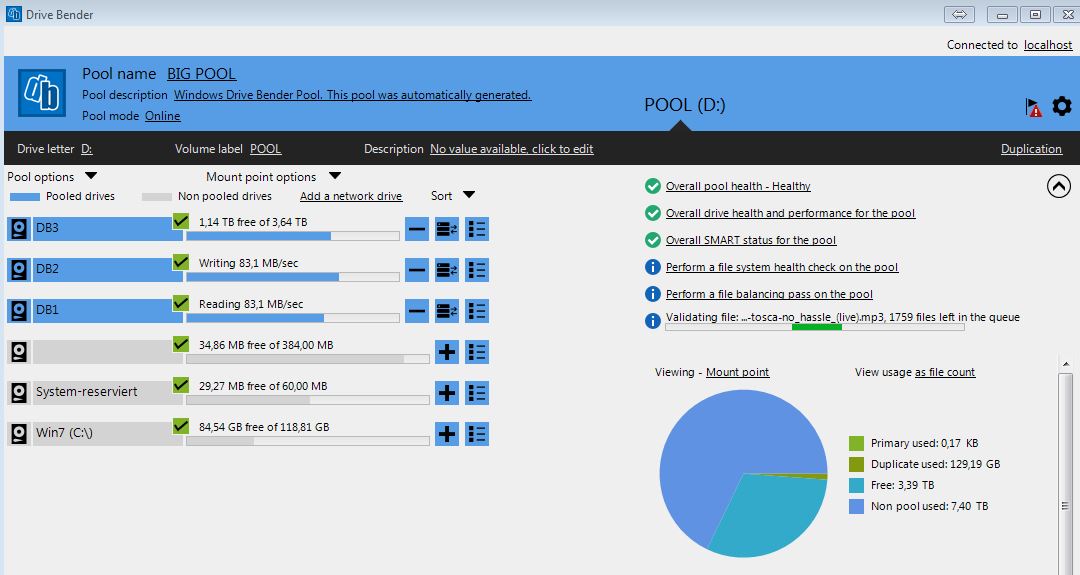Viewport: 1080px width, 575px height.
Task: Add the Win7 (C:\) drive to the pool
Action: point(447,434)
